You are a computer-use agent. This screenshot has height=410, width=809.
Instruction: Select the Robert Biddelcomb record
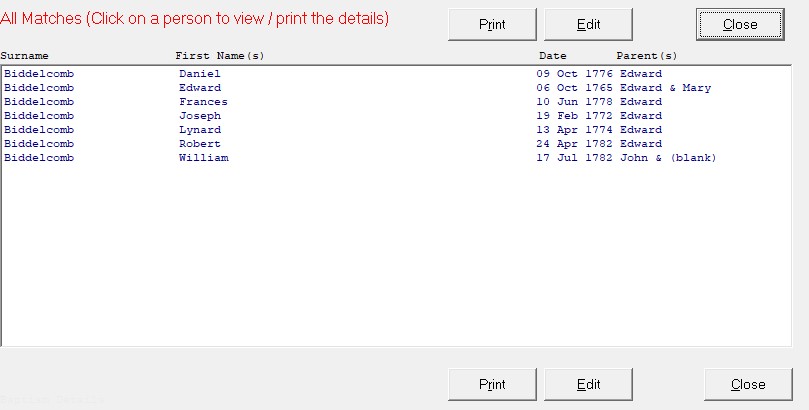(200, 144)
